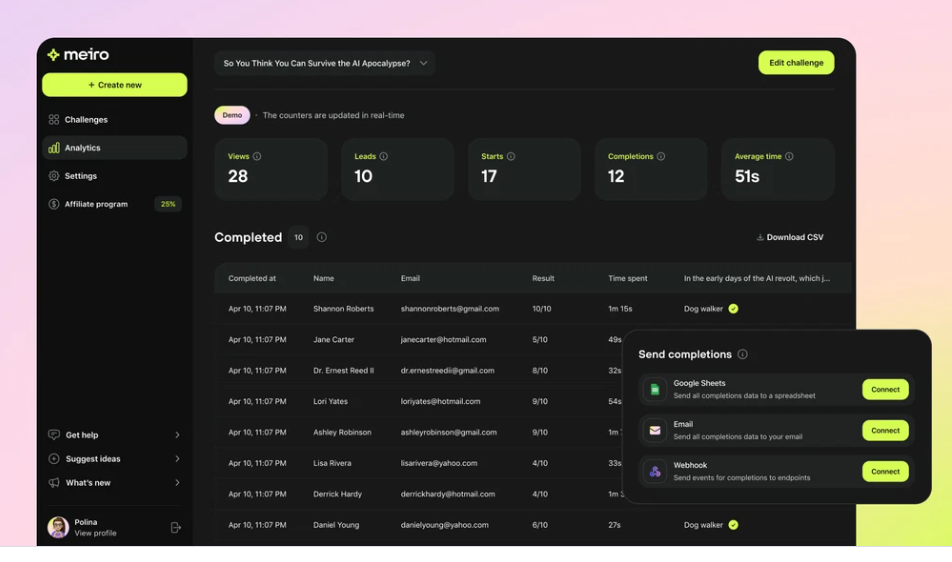Click the AI revolt question column header
The image size is (952, 562).
tap(757, 279)
